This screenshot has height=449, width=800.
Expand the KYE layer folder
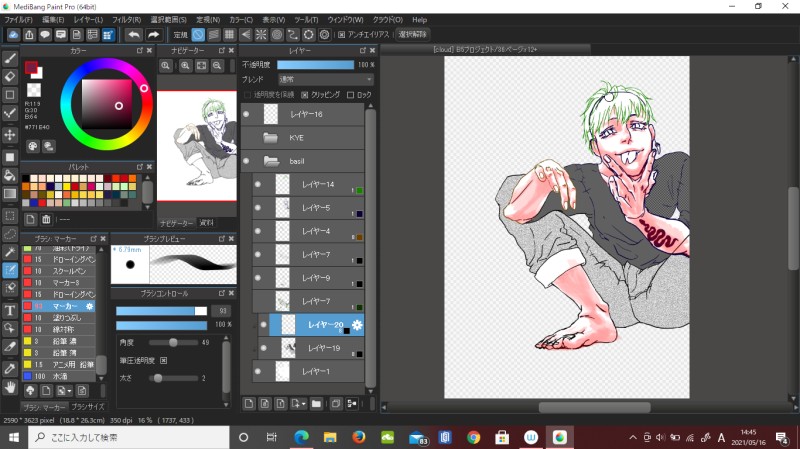coord(270,138)
